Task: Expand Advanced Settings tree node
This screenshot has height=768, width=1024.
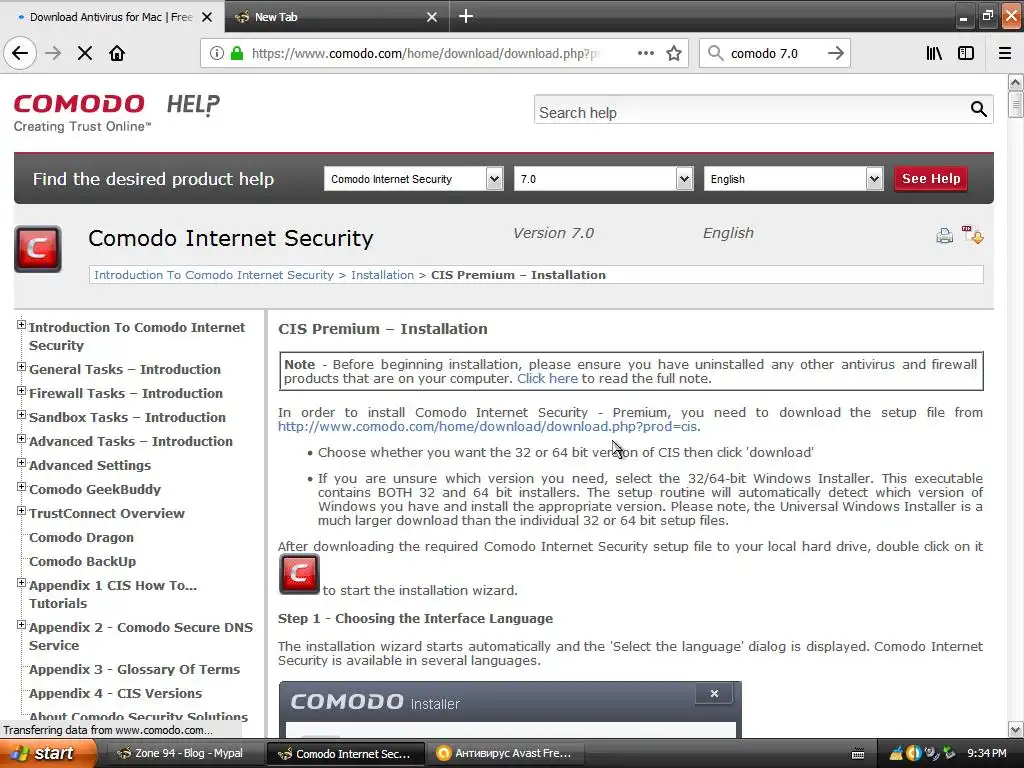Action: (21, 463)
